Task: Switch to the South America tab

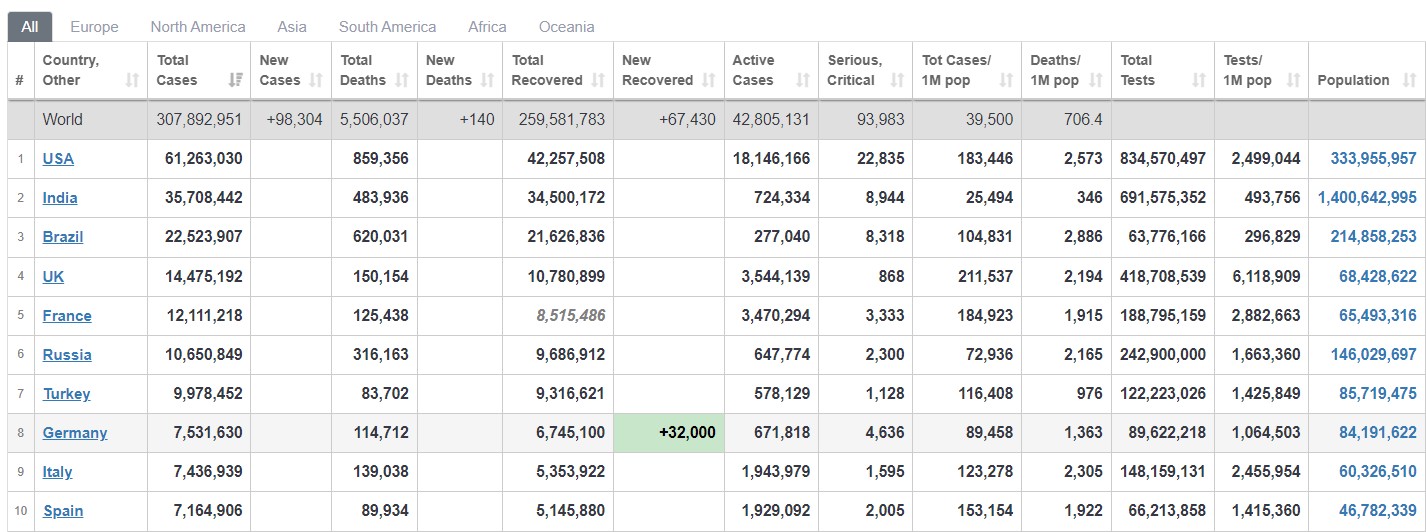Action: tap(387, 27)
